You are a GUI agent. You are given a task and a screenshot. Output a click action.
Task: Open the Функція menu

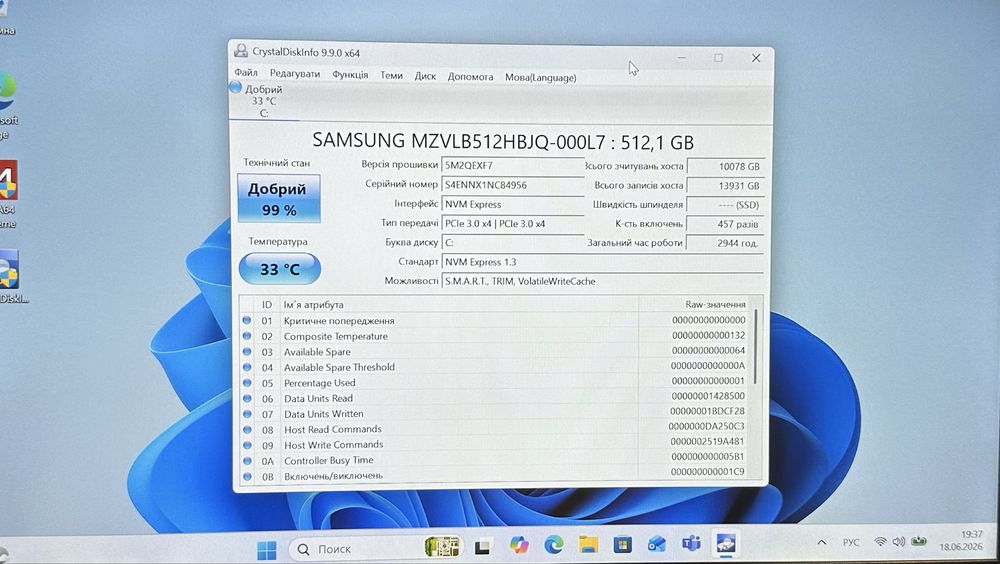350,75
